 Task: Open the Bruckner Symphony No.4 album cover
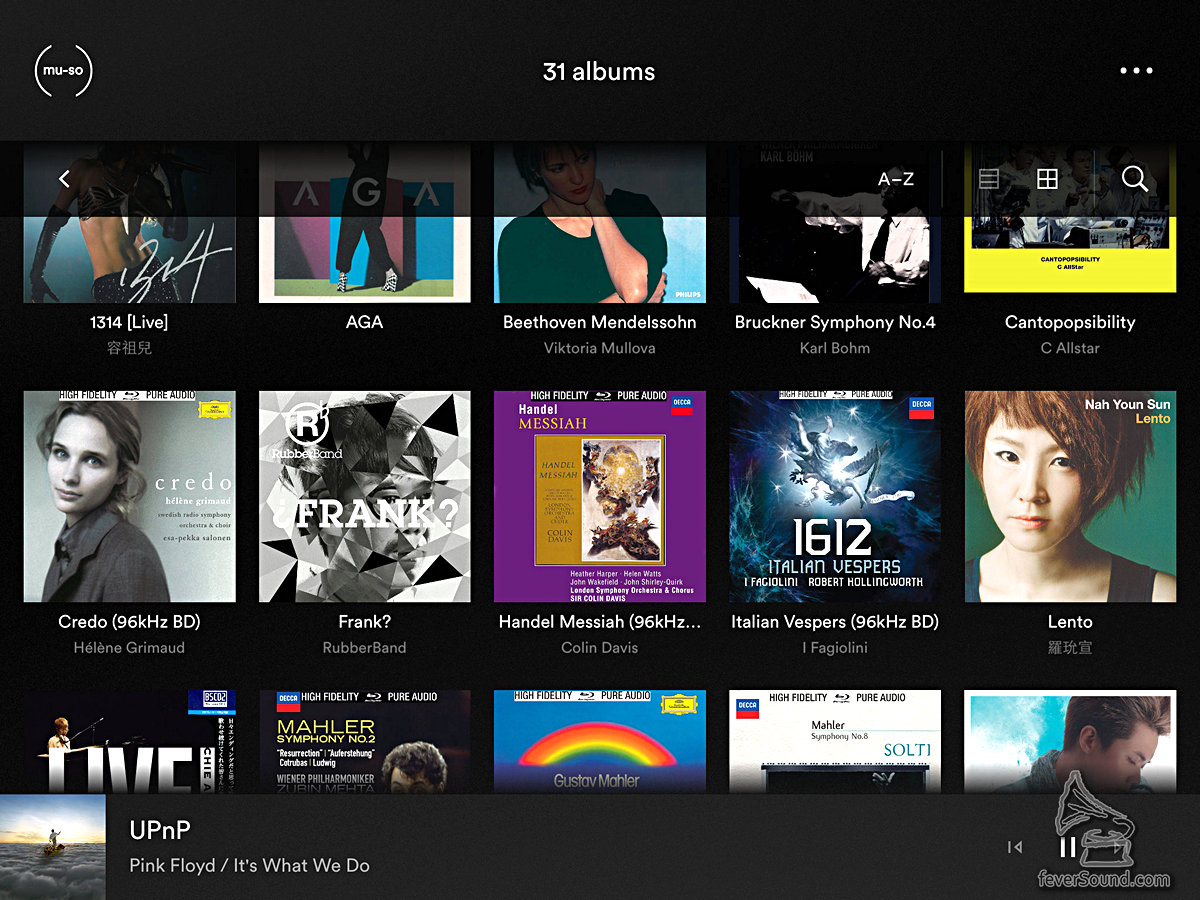click(835, 223)
